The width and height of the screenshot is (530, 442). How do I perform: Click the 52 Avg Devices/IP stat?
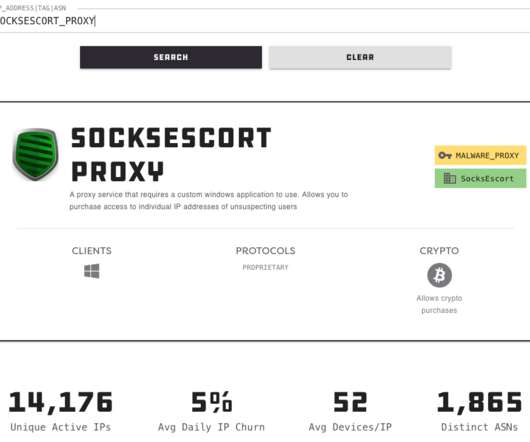(x=350, y=411)
